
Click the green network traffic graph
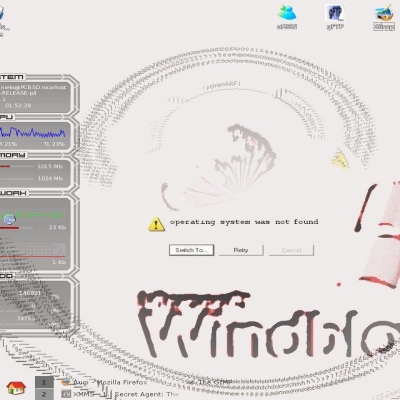coord(32,214)
